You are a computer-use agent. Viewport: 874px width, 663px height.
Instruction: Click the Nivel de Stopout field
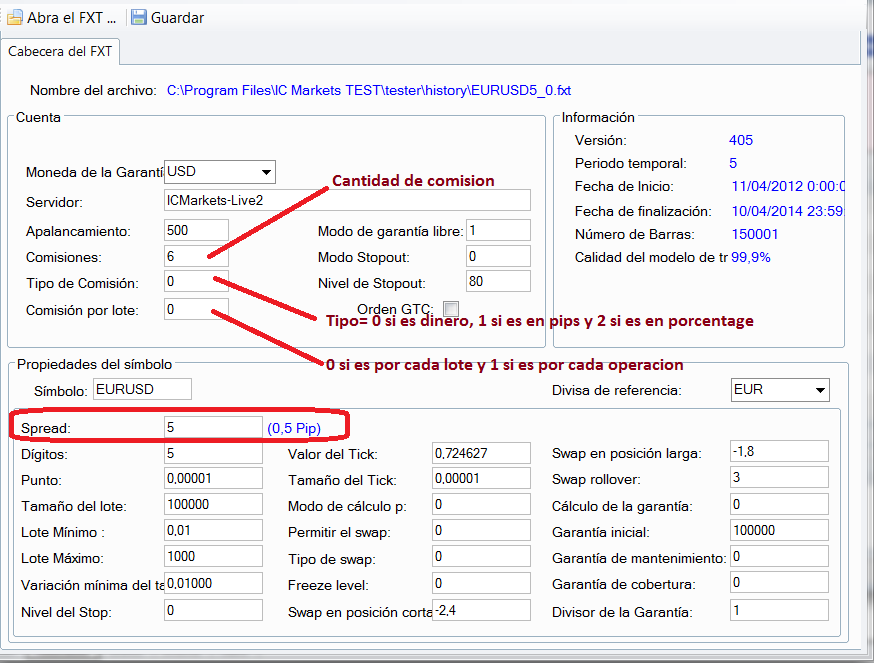pyautogui.click(x=497, y=282)
